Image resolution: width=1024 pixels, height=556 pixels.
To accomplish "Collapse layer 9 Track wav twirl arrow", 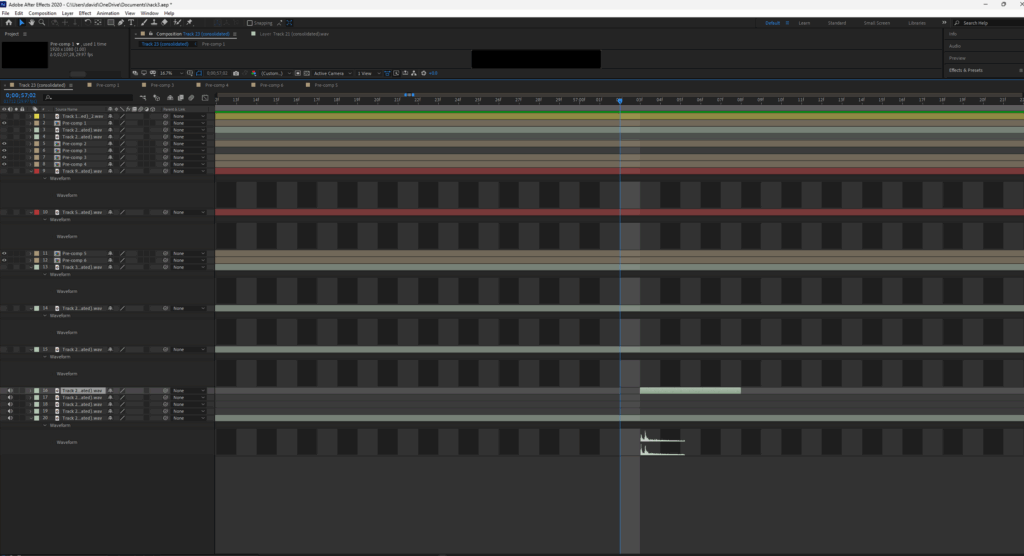I will (x=30, y=171).
